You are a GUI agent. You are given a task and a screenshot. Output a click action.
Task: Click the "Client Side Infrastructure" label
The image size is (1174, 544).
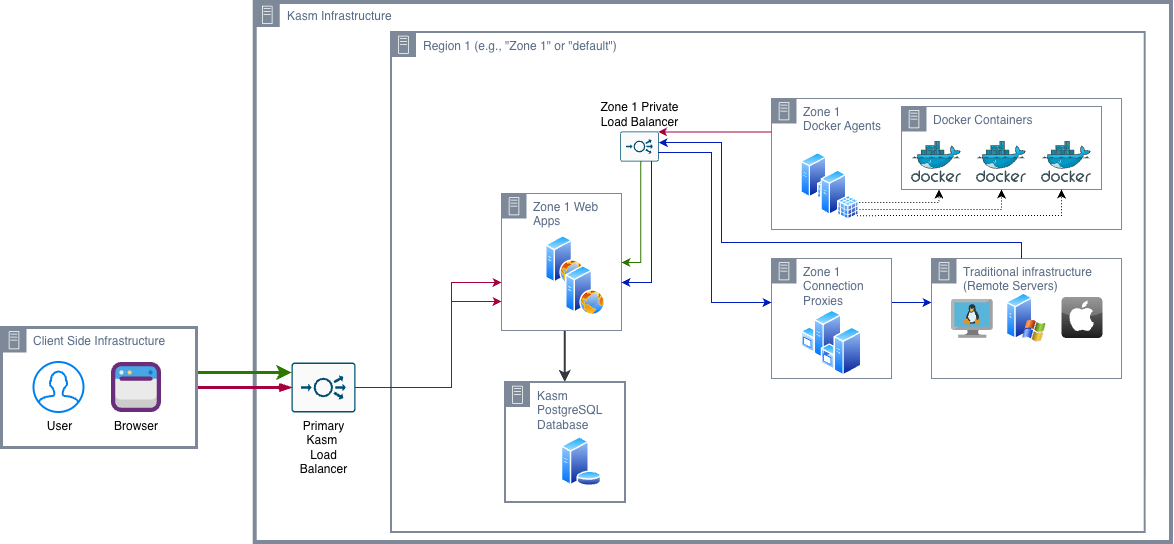(99, 340)
